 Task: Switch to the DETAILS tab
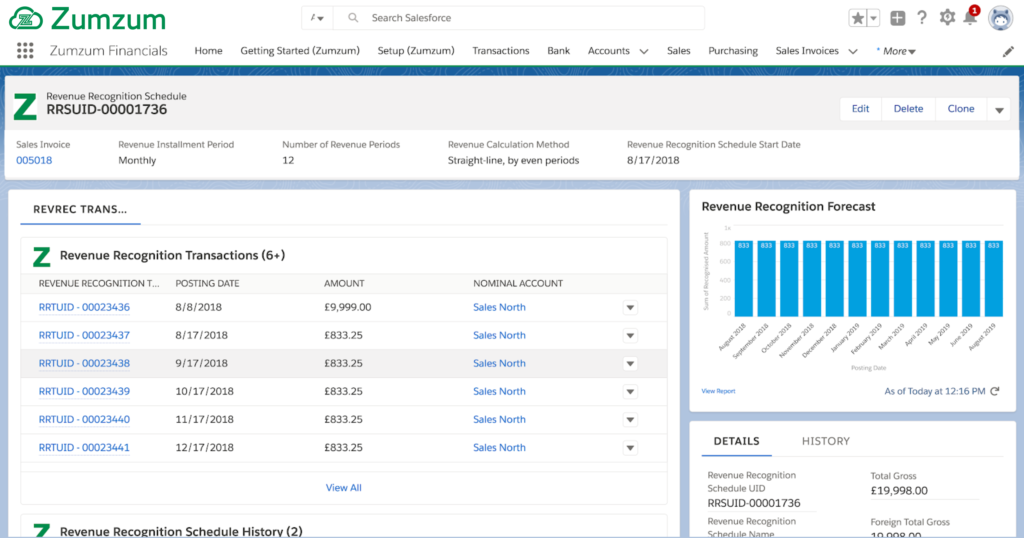point(737,441)
